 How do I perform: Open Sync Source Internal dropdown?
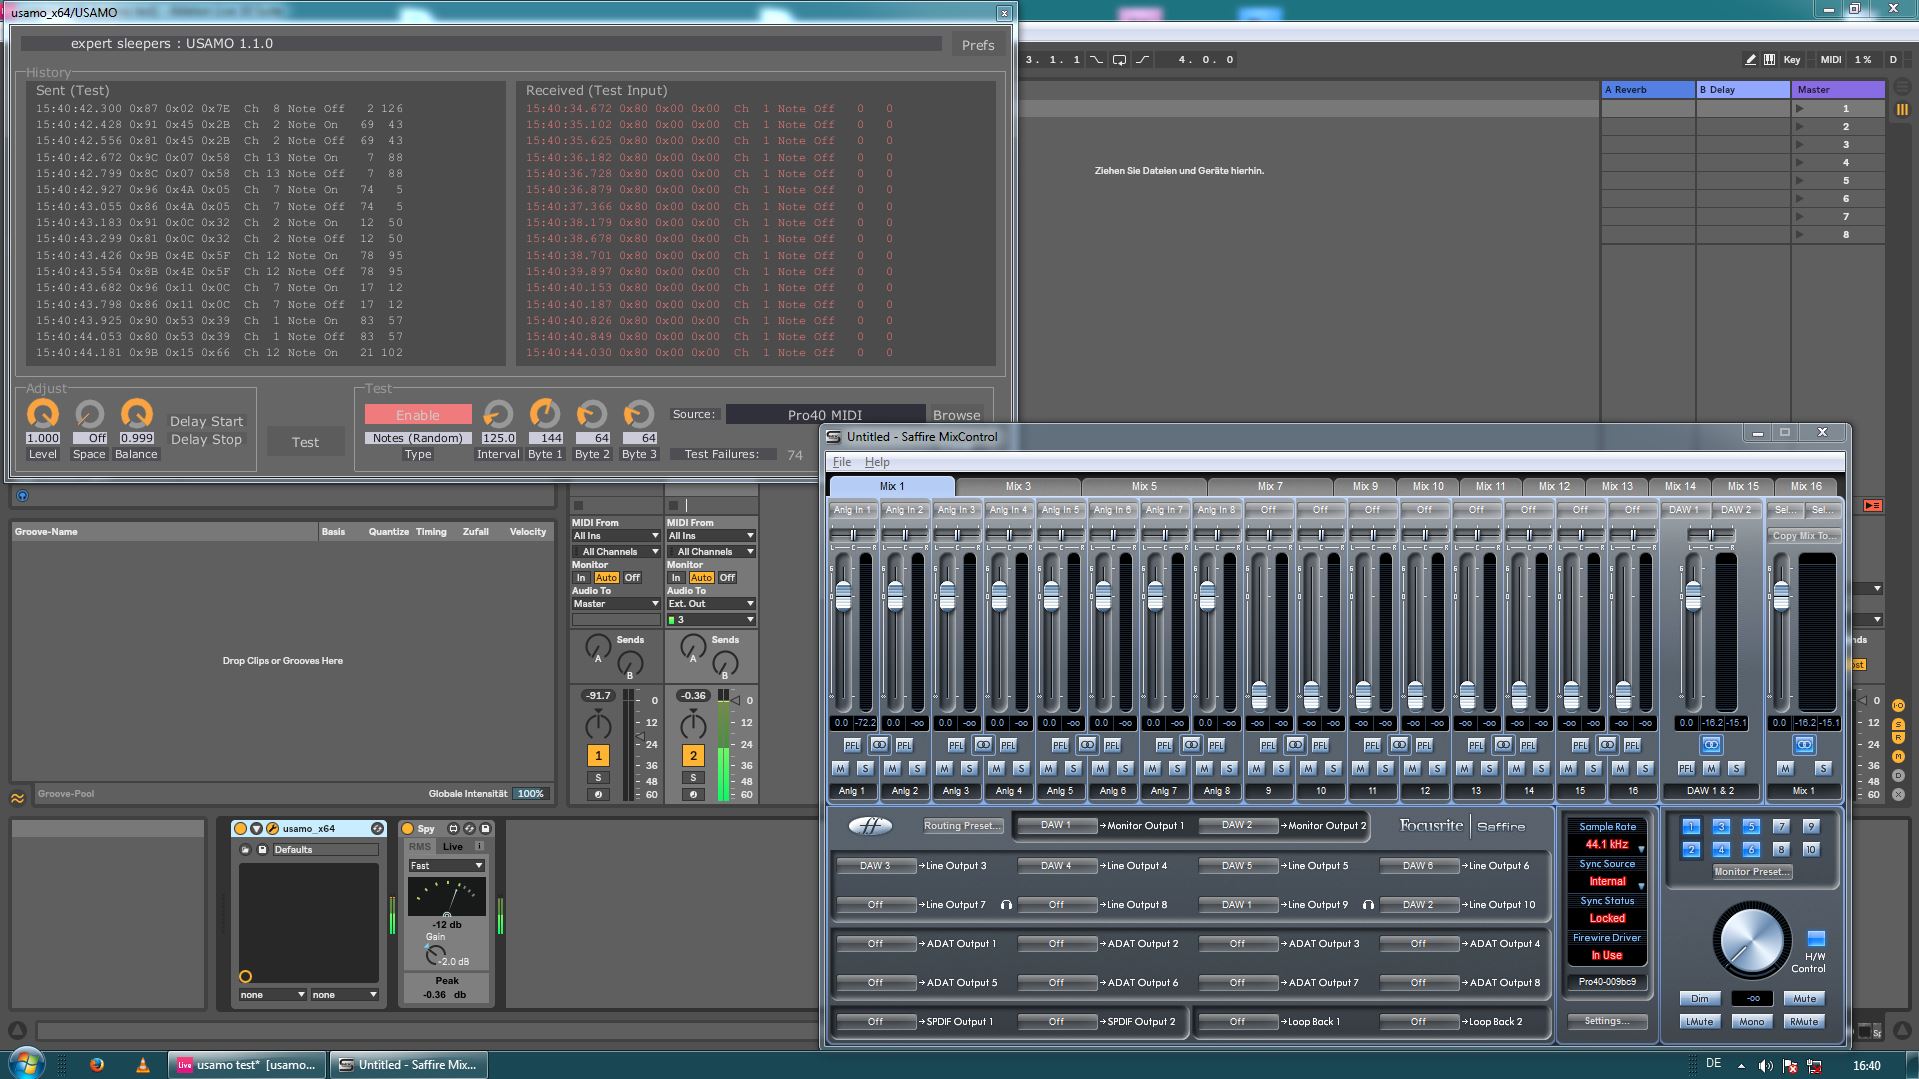pyautogui.click(x=1607, y=882)
